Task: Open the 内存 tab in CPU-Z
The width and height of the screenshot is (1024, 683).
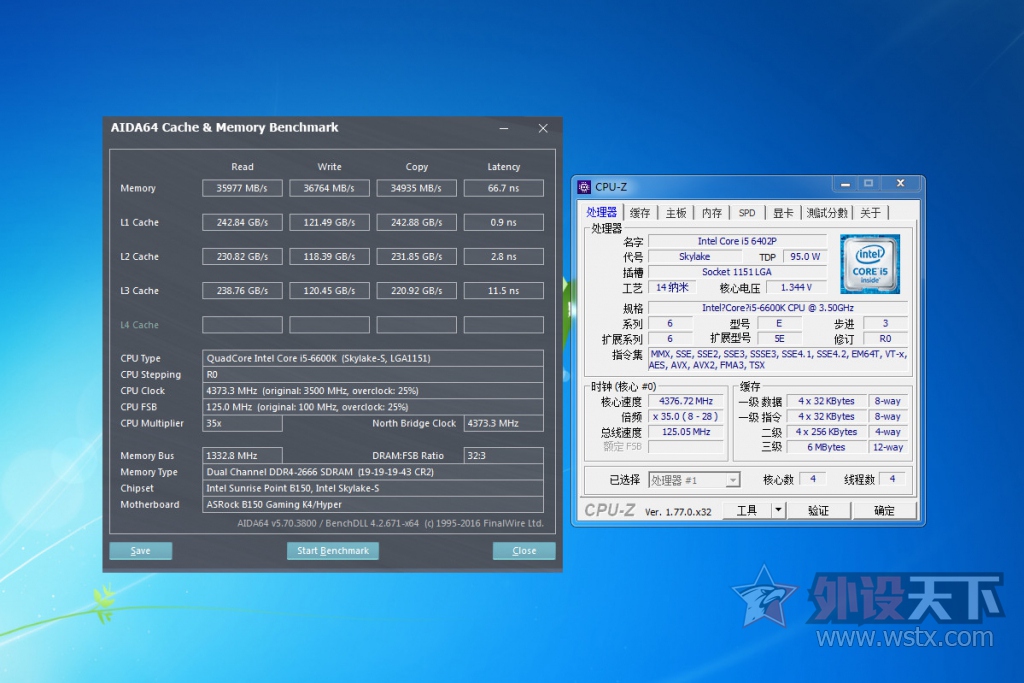Action: click(712, 213)
